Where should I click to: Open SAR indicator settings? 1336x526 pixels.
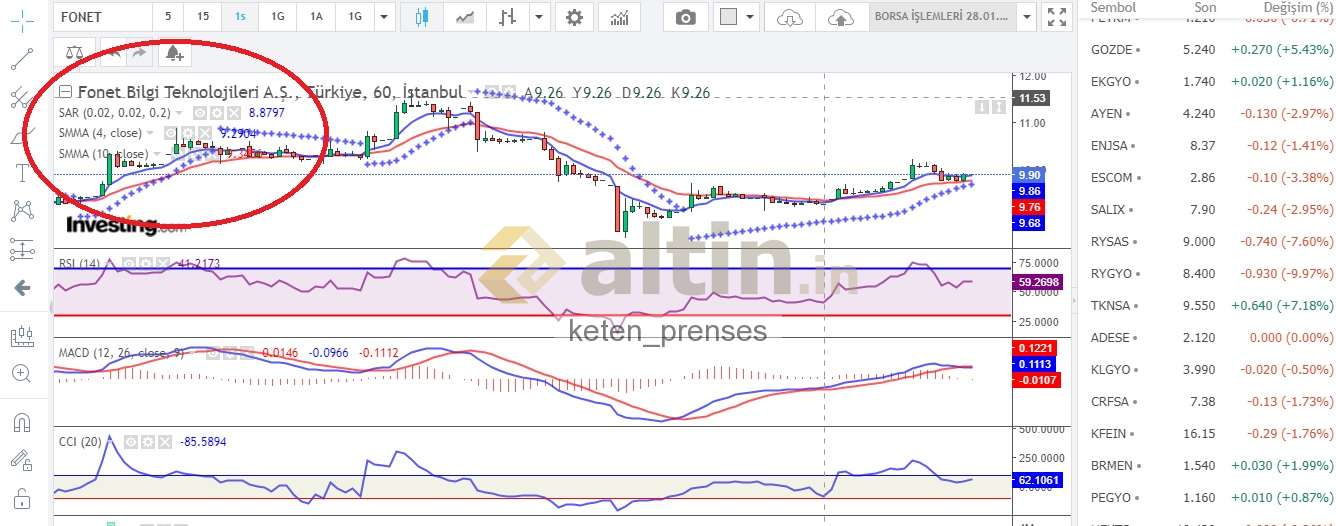tap(216, 113)
